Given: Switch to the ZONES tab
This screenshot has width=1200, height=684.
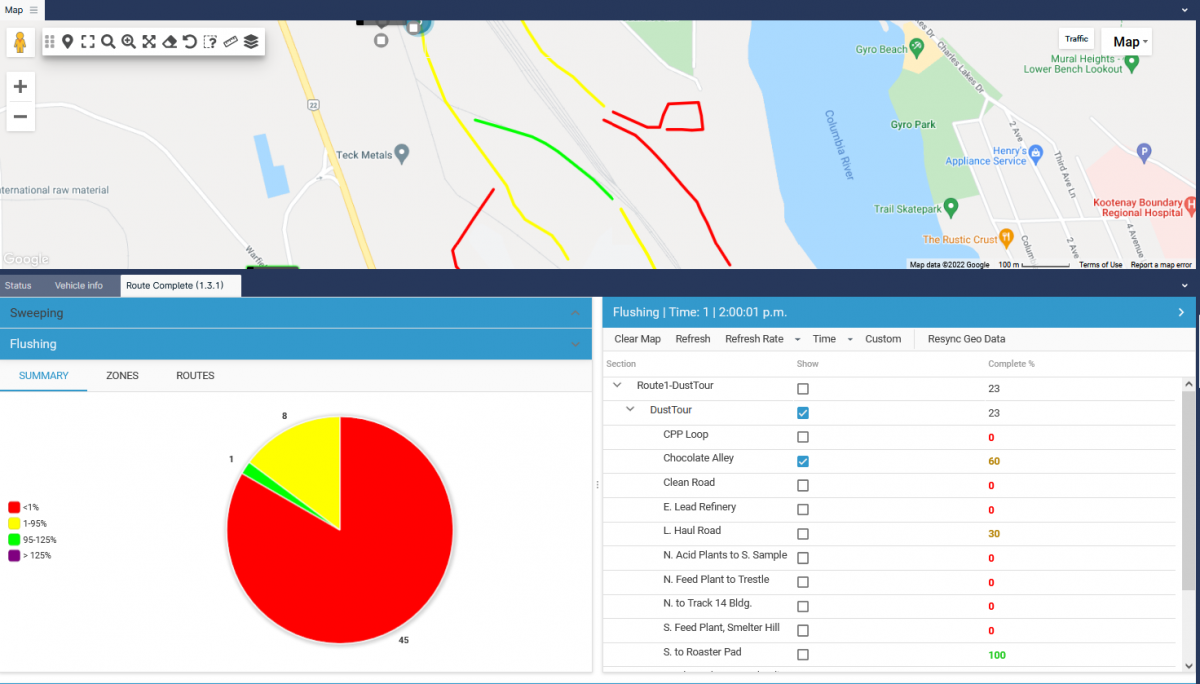Looking at the screenshot, I should coord(122,375).
